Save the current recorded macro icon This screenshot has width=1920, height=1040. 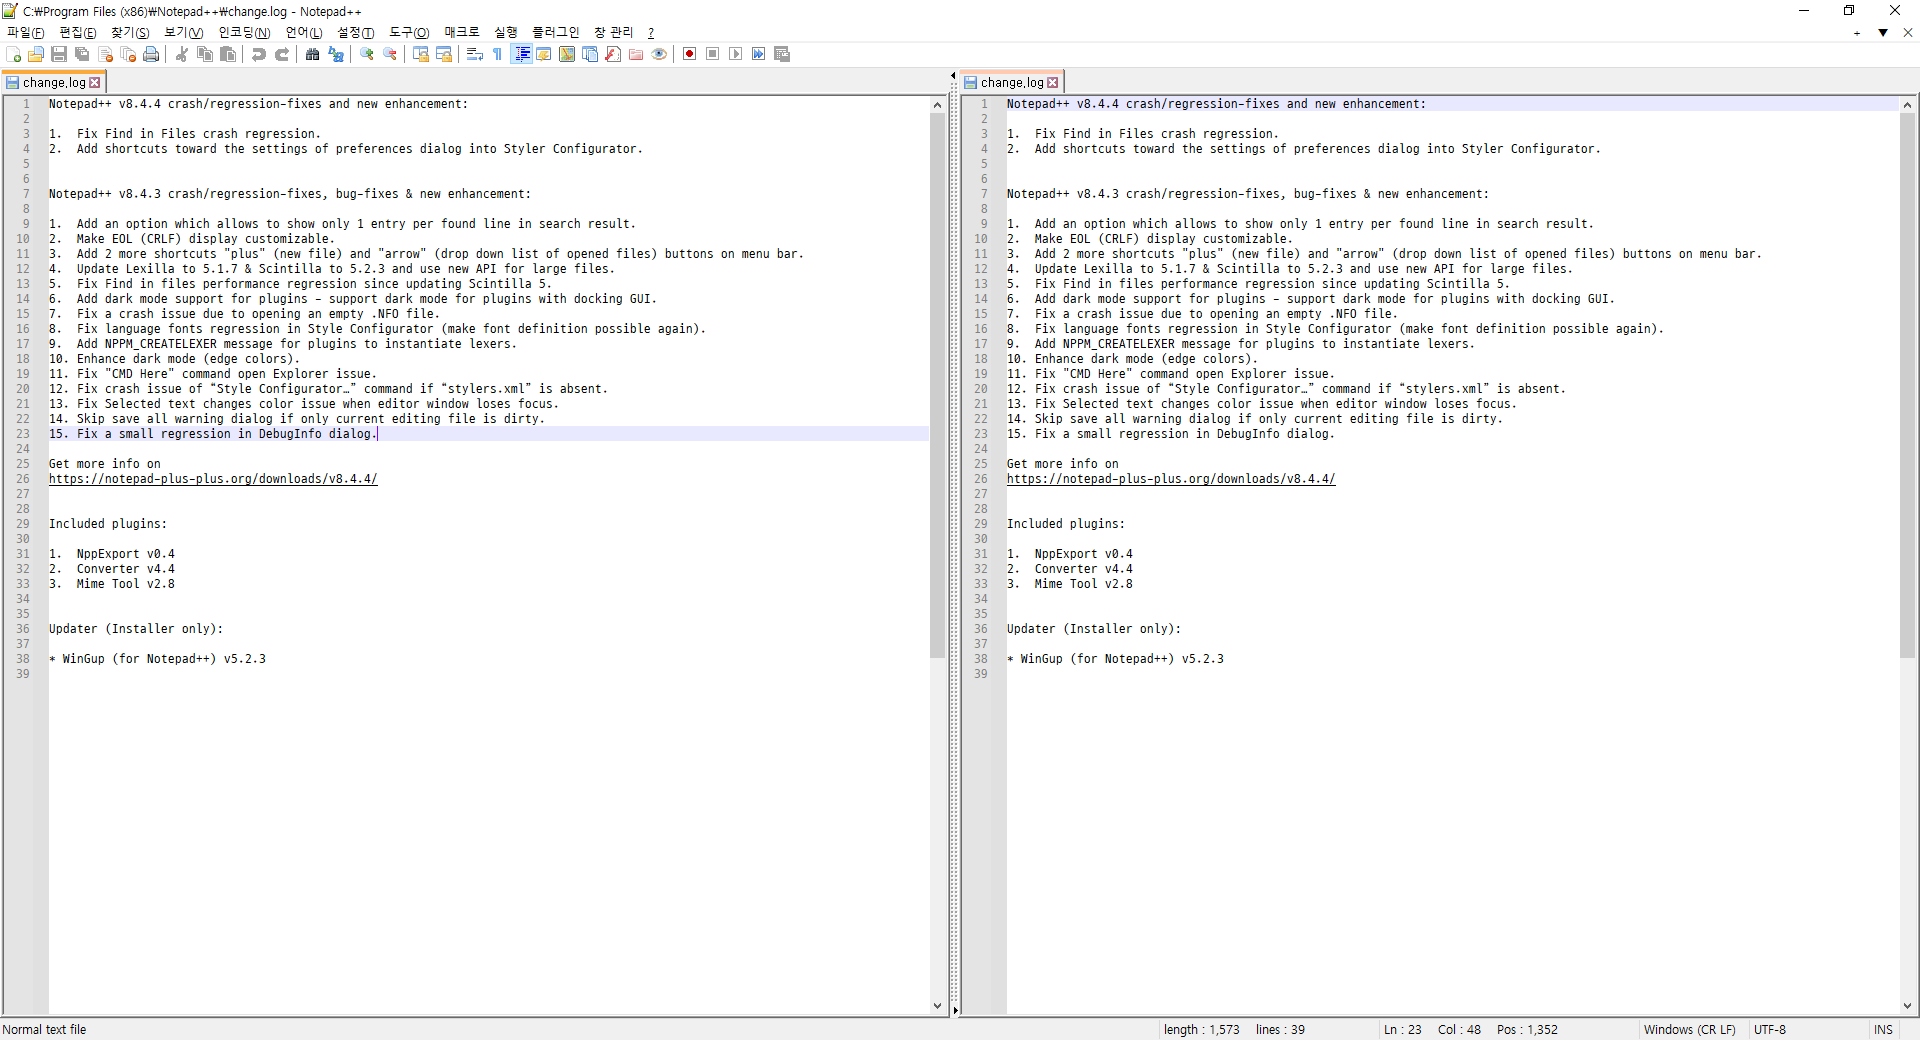point(782,54)
